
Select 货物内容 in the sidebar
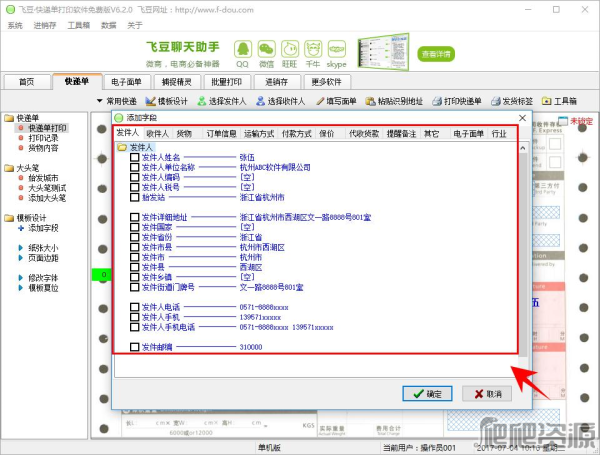point(43,148)
